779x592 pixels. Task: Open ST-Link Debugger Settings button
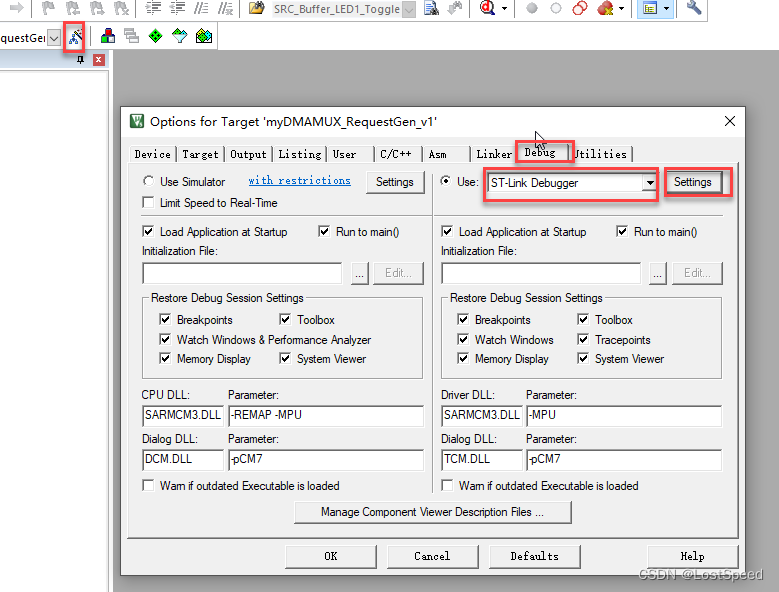[x=693, y=182]
